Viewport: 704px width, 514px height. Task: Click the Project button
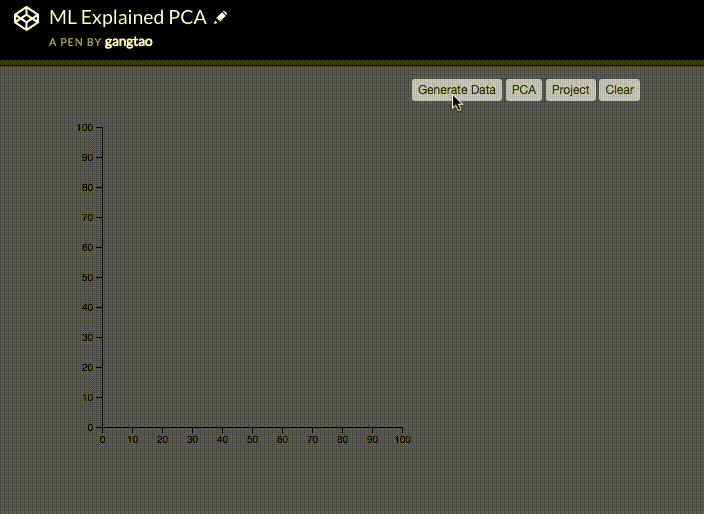[x=571, y=90]
